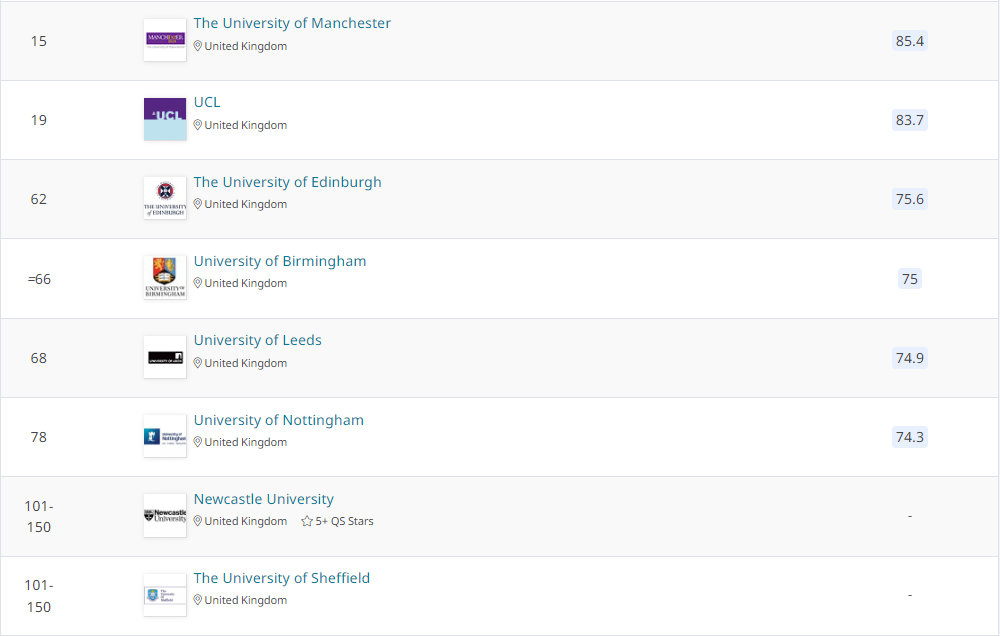Click the 83.7 score badge for UCL

click(x=910, y=120)
